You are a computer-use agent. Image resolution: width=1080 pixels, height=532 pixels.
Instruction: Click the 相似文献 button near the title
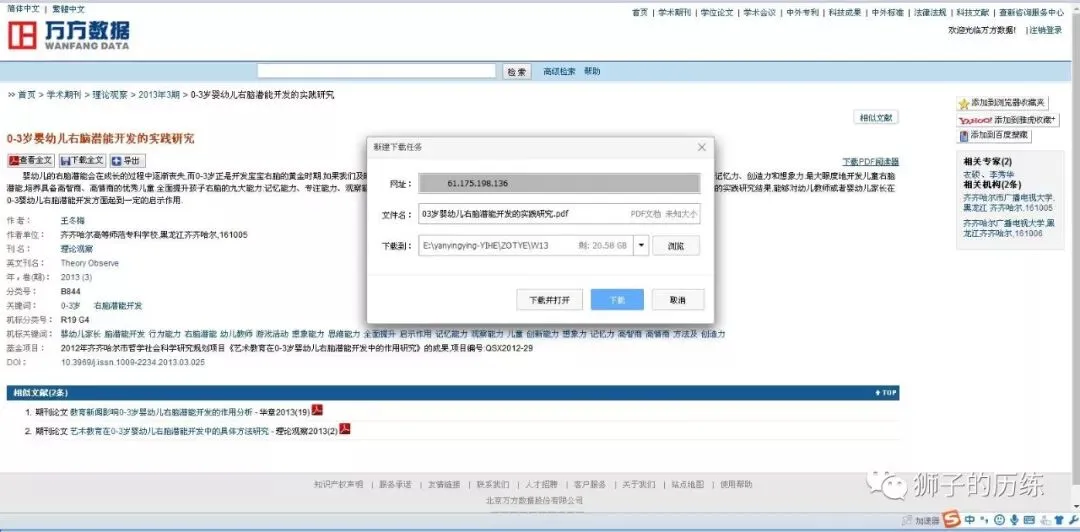point(875,118)
